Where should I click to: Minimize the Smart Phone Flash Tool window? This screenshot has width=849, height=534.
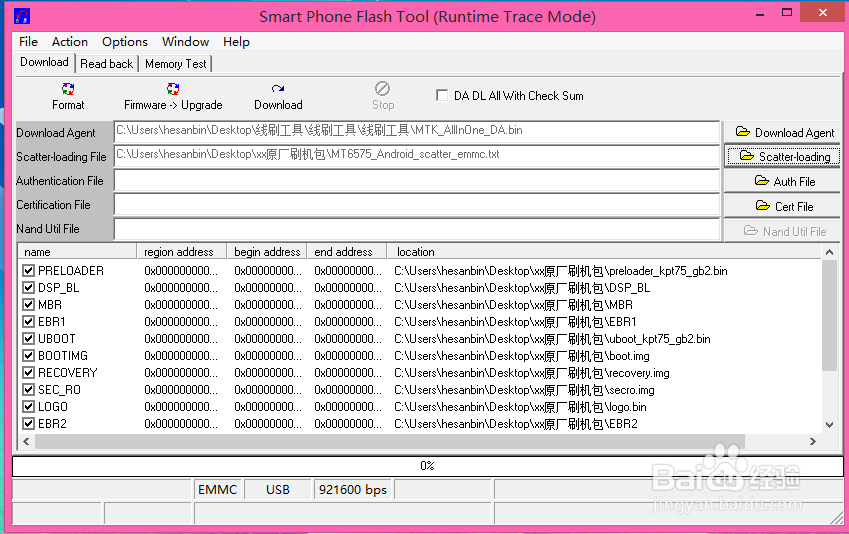click(x=760, y=13)
